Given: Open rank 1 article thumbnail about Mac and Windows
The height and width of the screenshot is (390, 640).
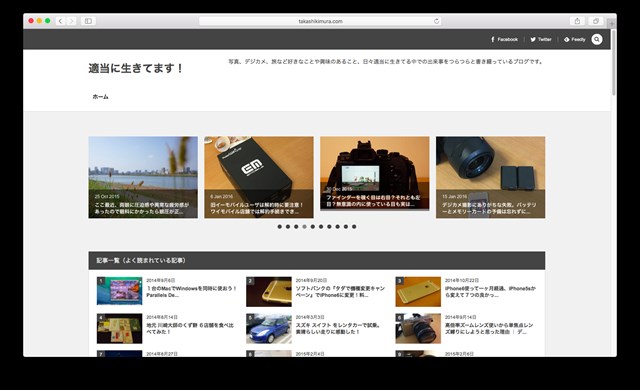Looking at the screenshot, I should click(x=119, y=291).
